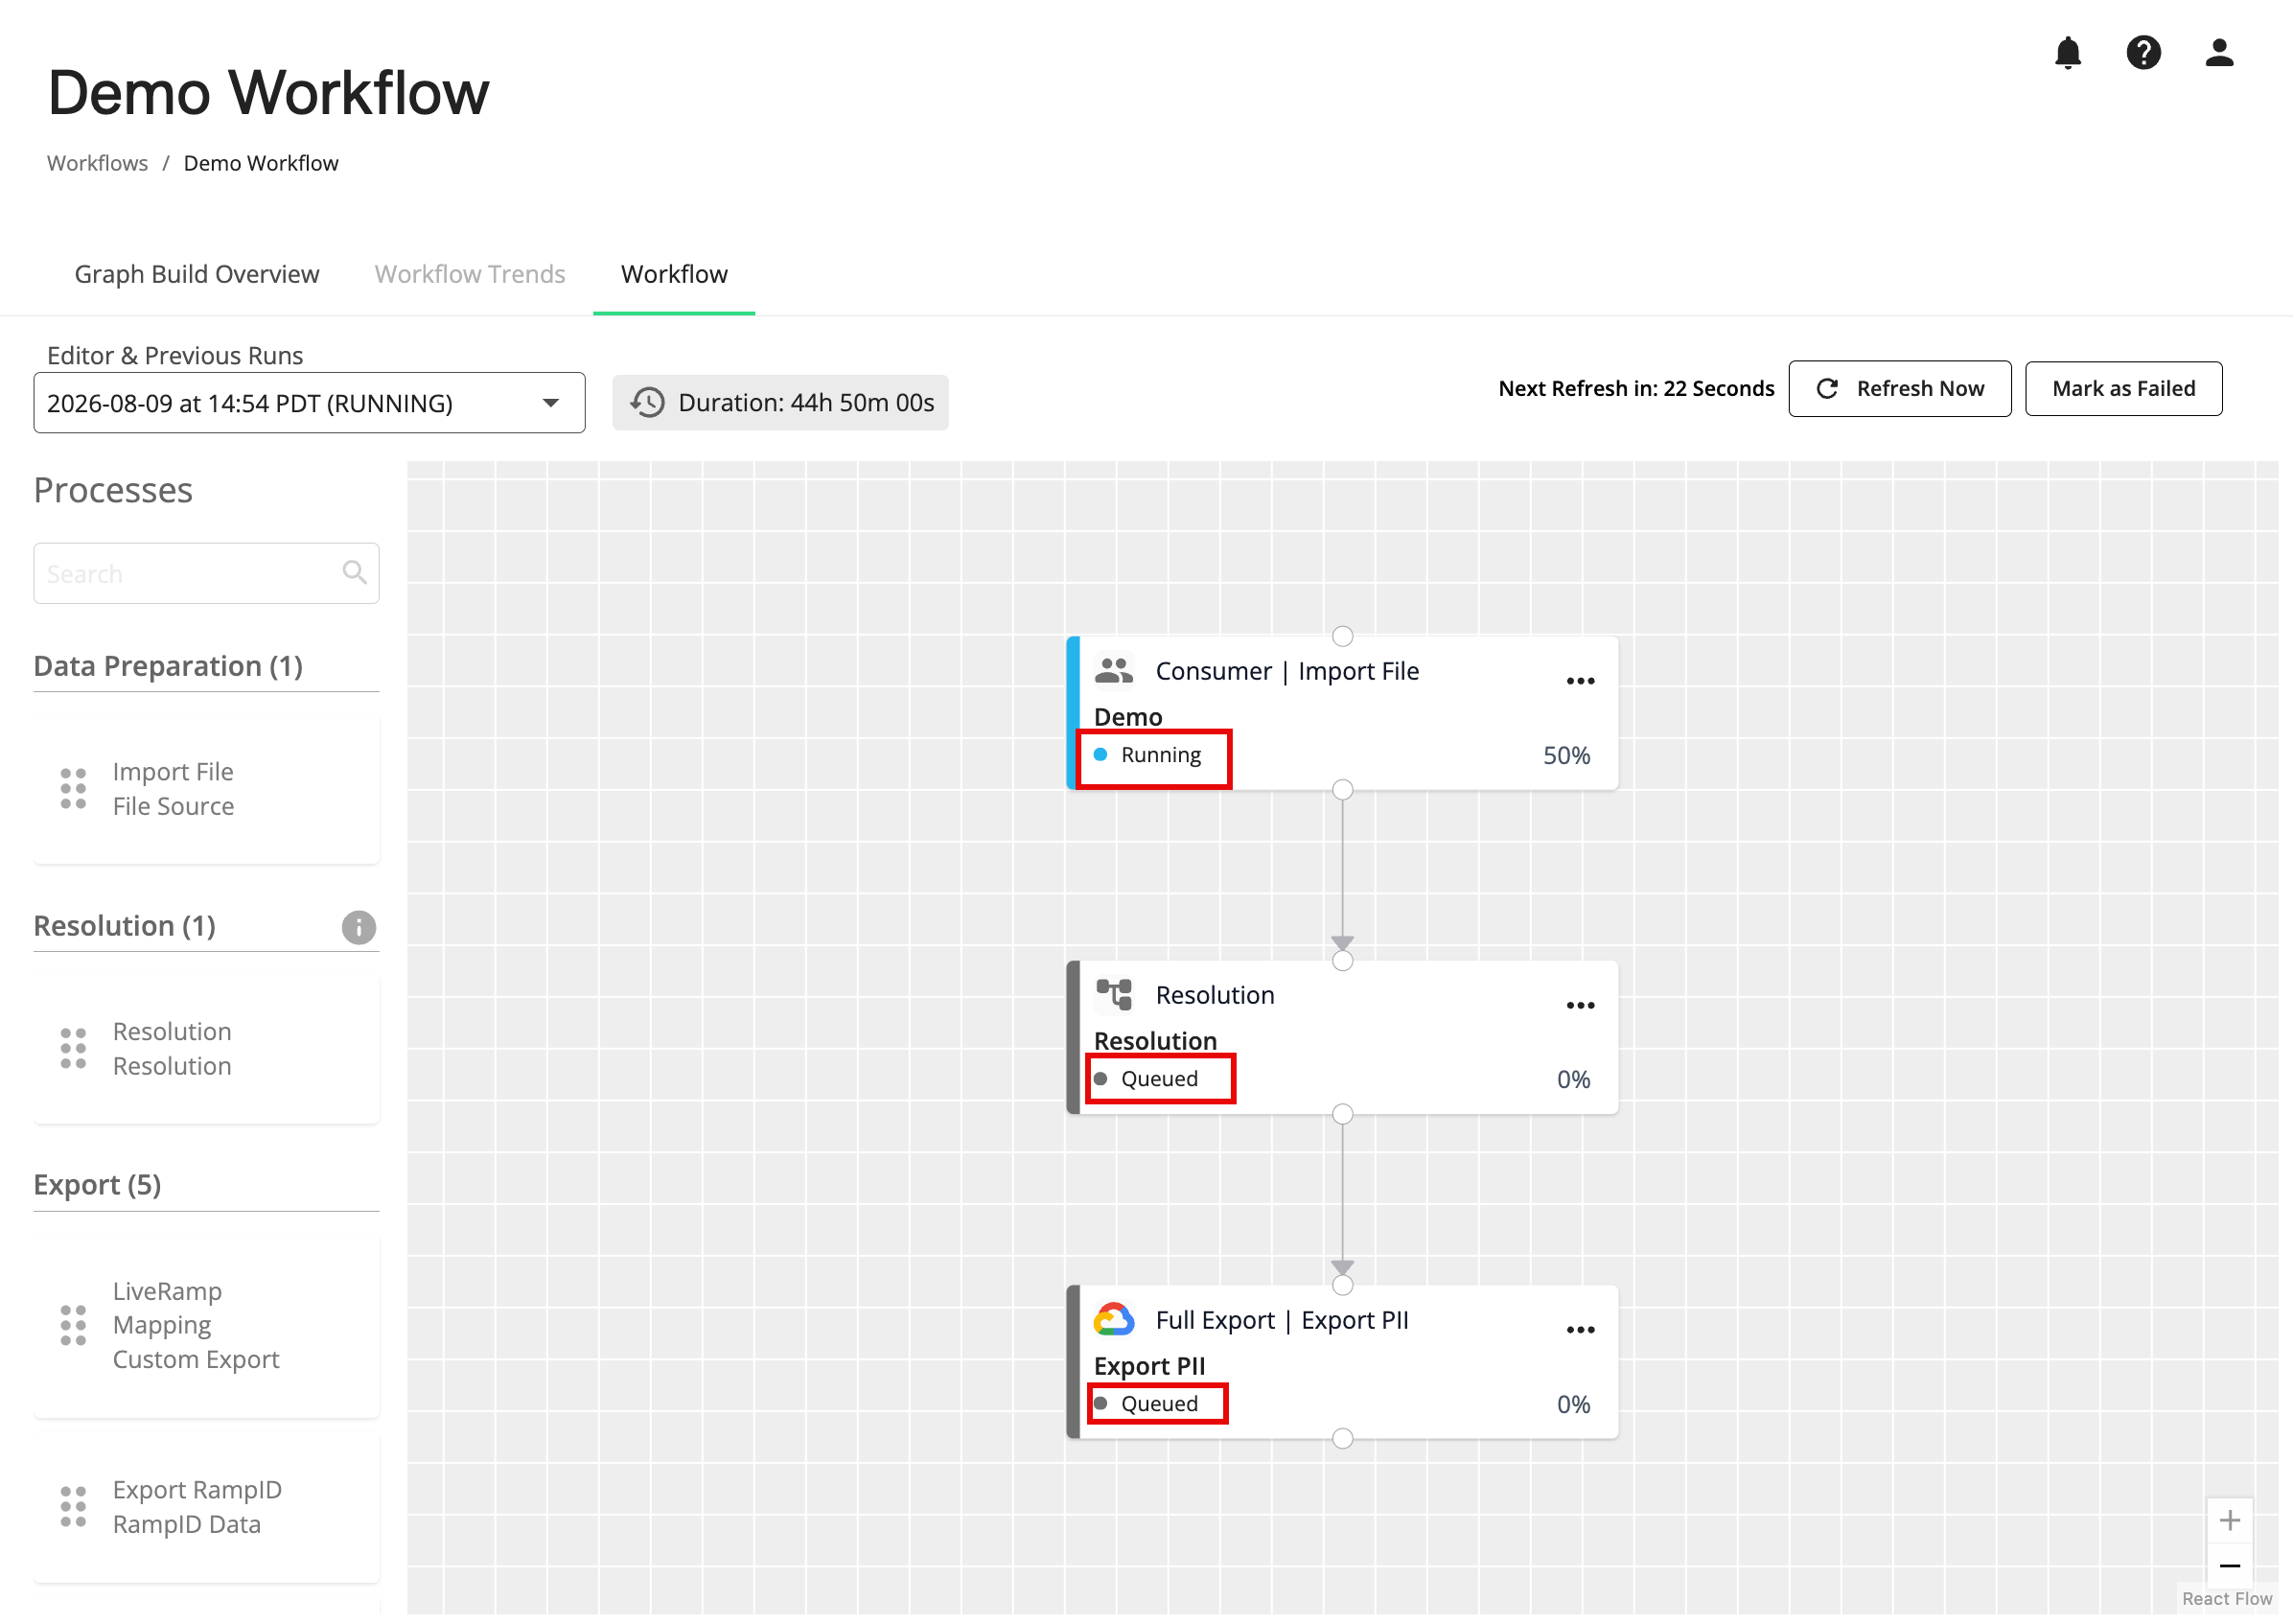The width and height of the screenshot is (2293, 1624).
Task: Click the Running status on Demo node
Action: point(1147,755)
